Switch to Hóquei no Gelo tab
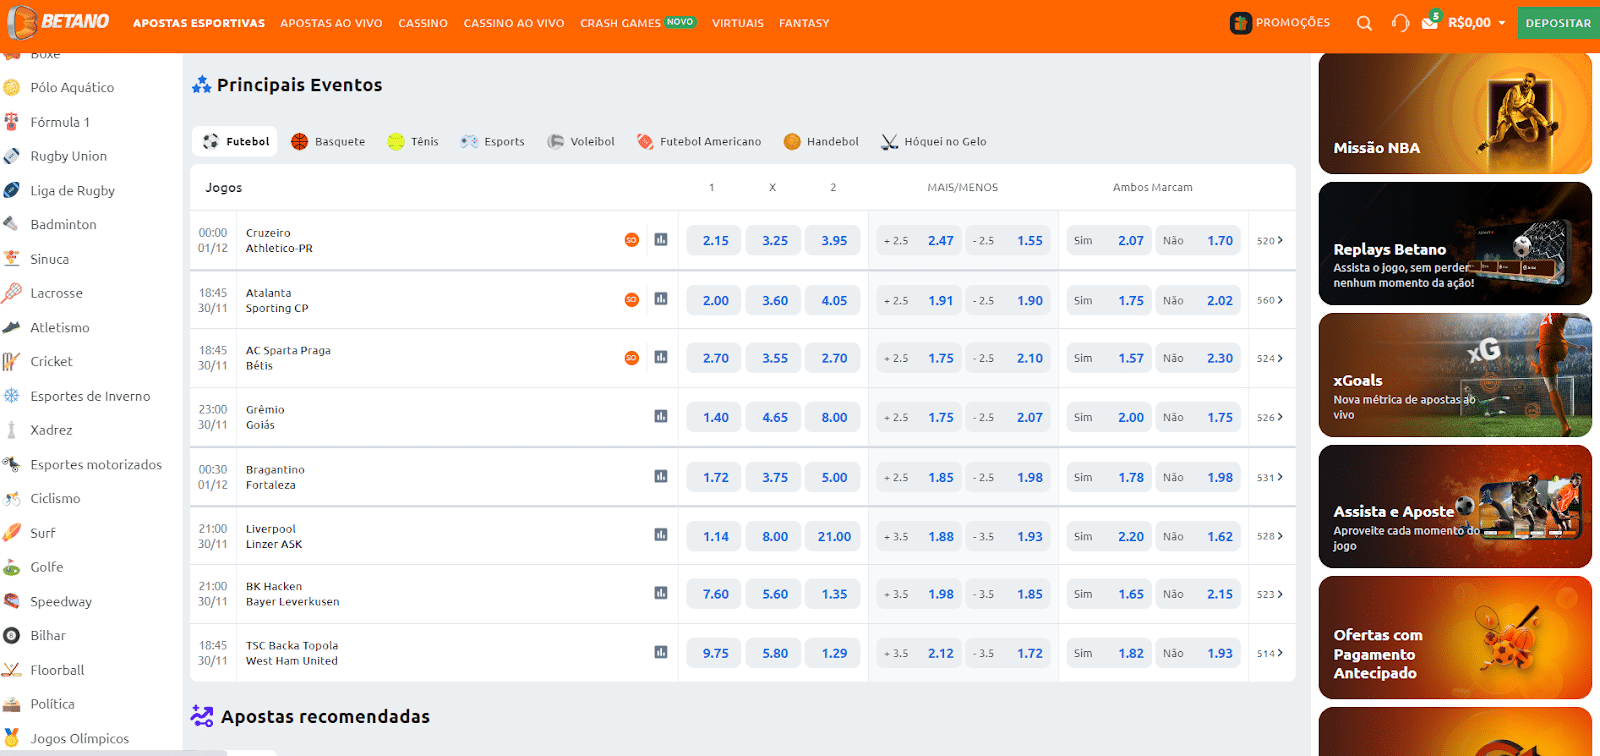 (933, 142)
